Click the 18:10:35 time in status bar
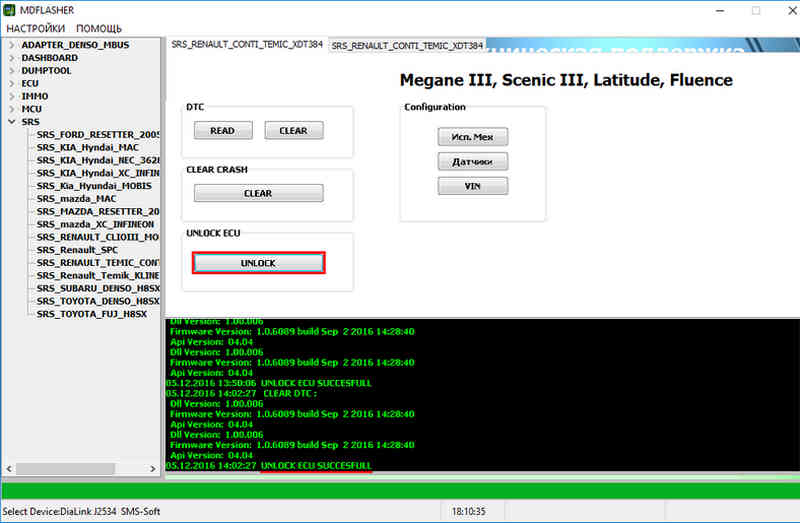Screen dimensions: 800x523 tap(468, 511)
